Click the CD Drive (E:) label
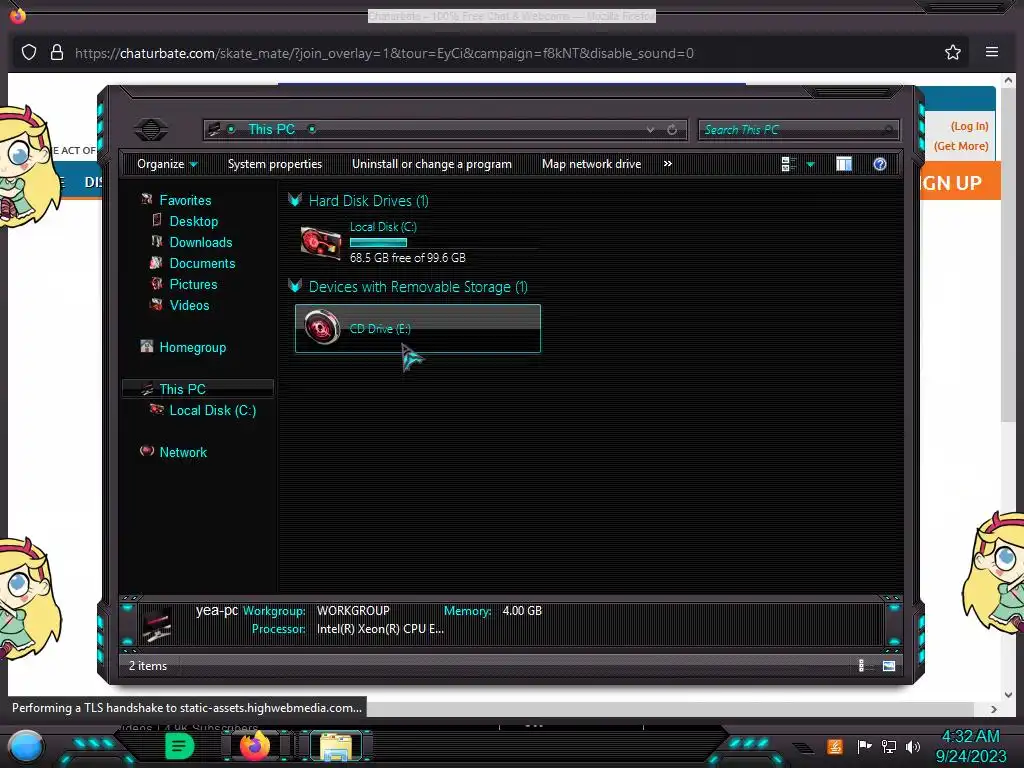 click(x=380, y=328)
